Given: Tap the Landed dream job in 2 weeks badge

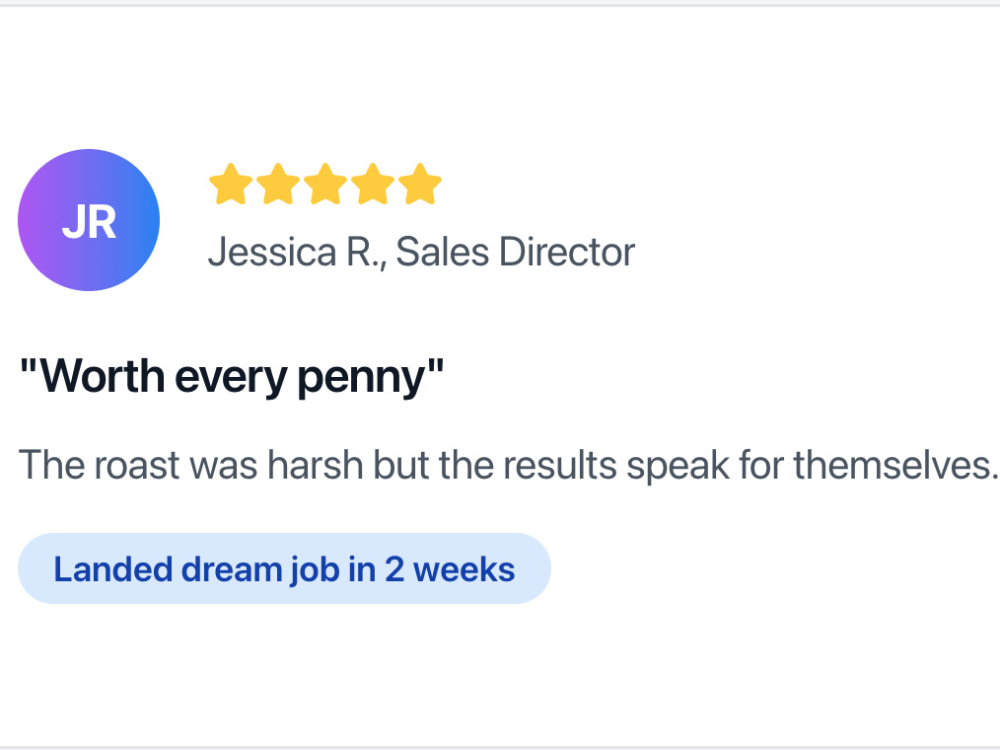Looking at the screenshot, I should tap(284, 569).
